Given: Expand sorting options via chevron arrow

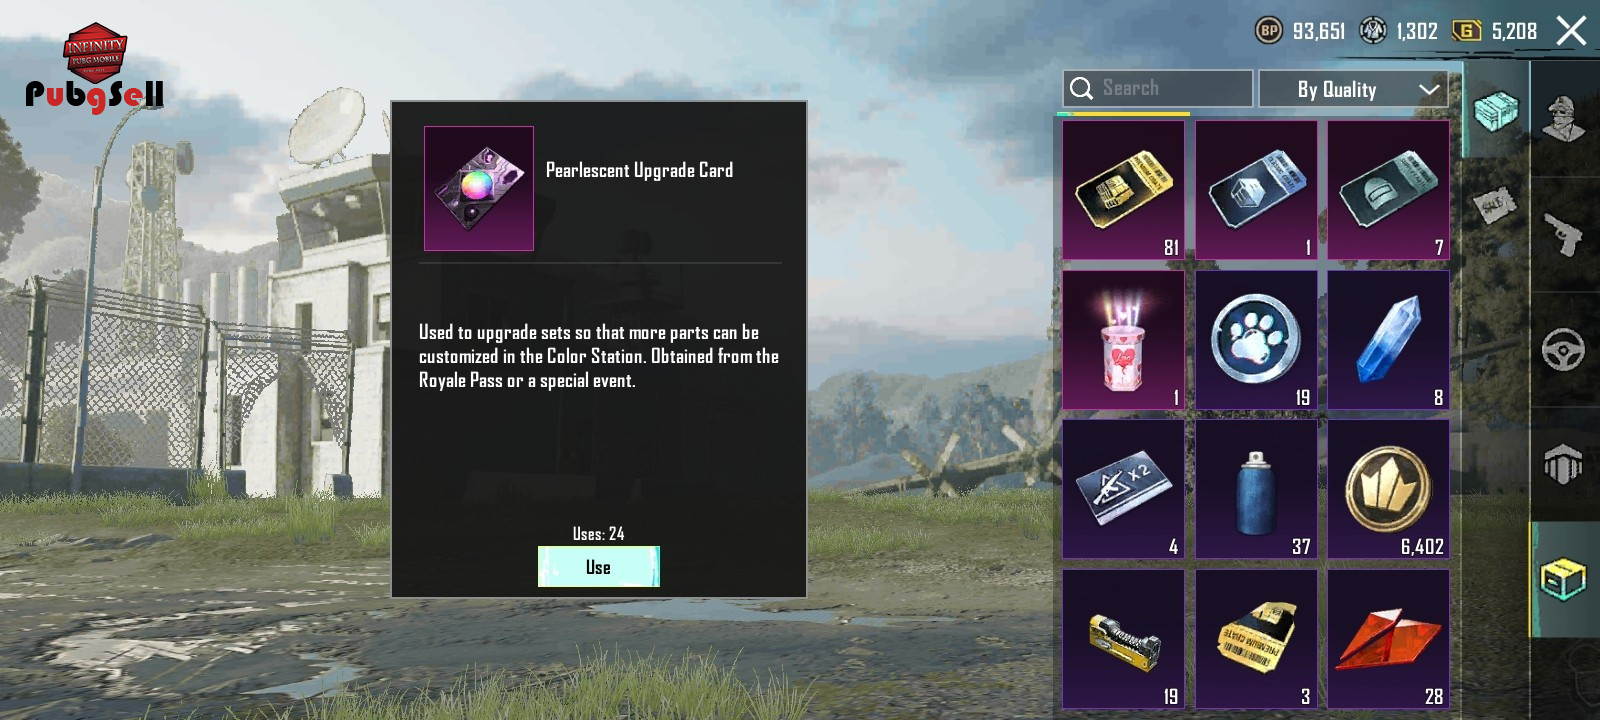Looking at the screenshot, I should click(x=1429, y=89).
